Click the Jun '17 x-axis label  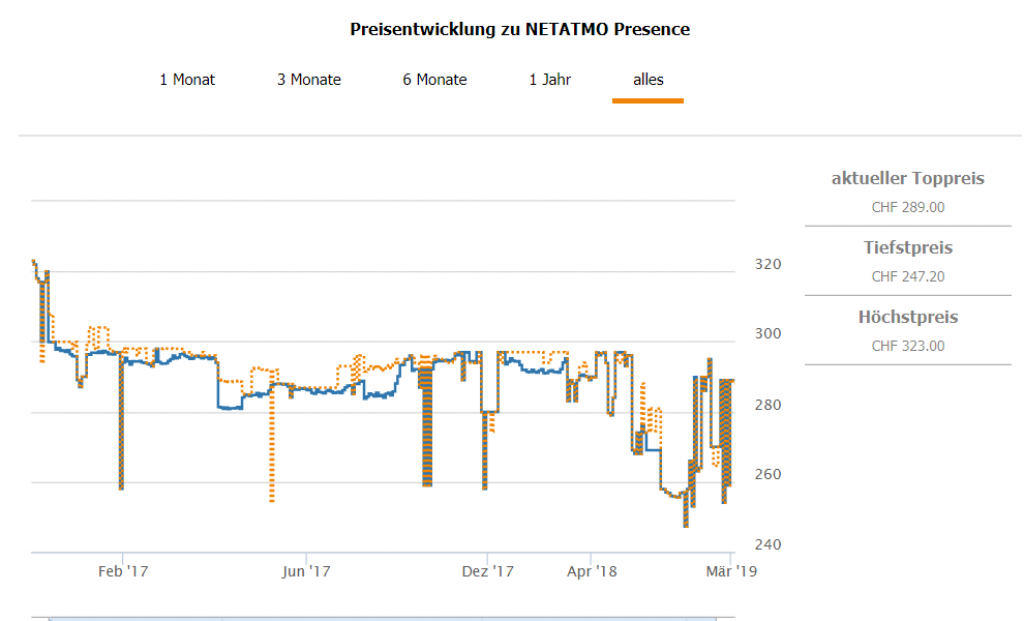[306, 572]
